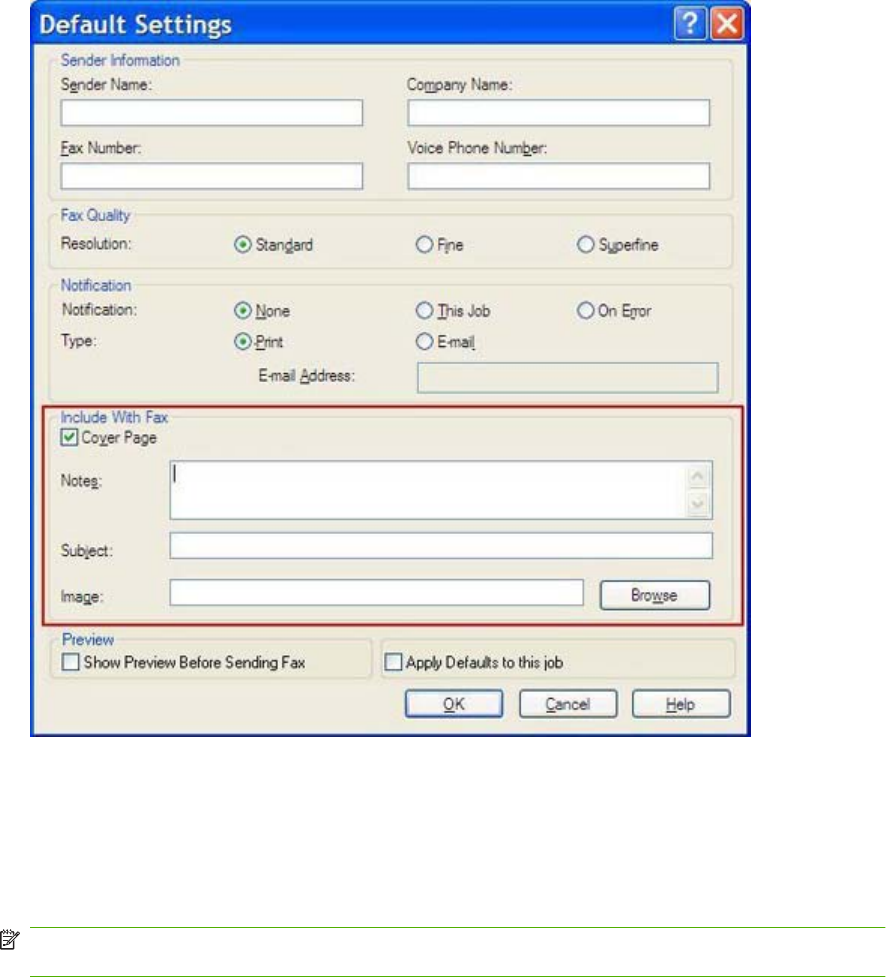
Task: Enable Show Preview Before Sending Fax
Action: tap(70, 662)
